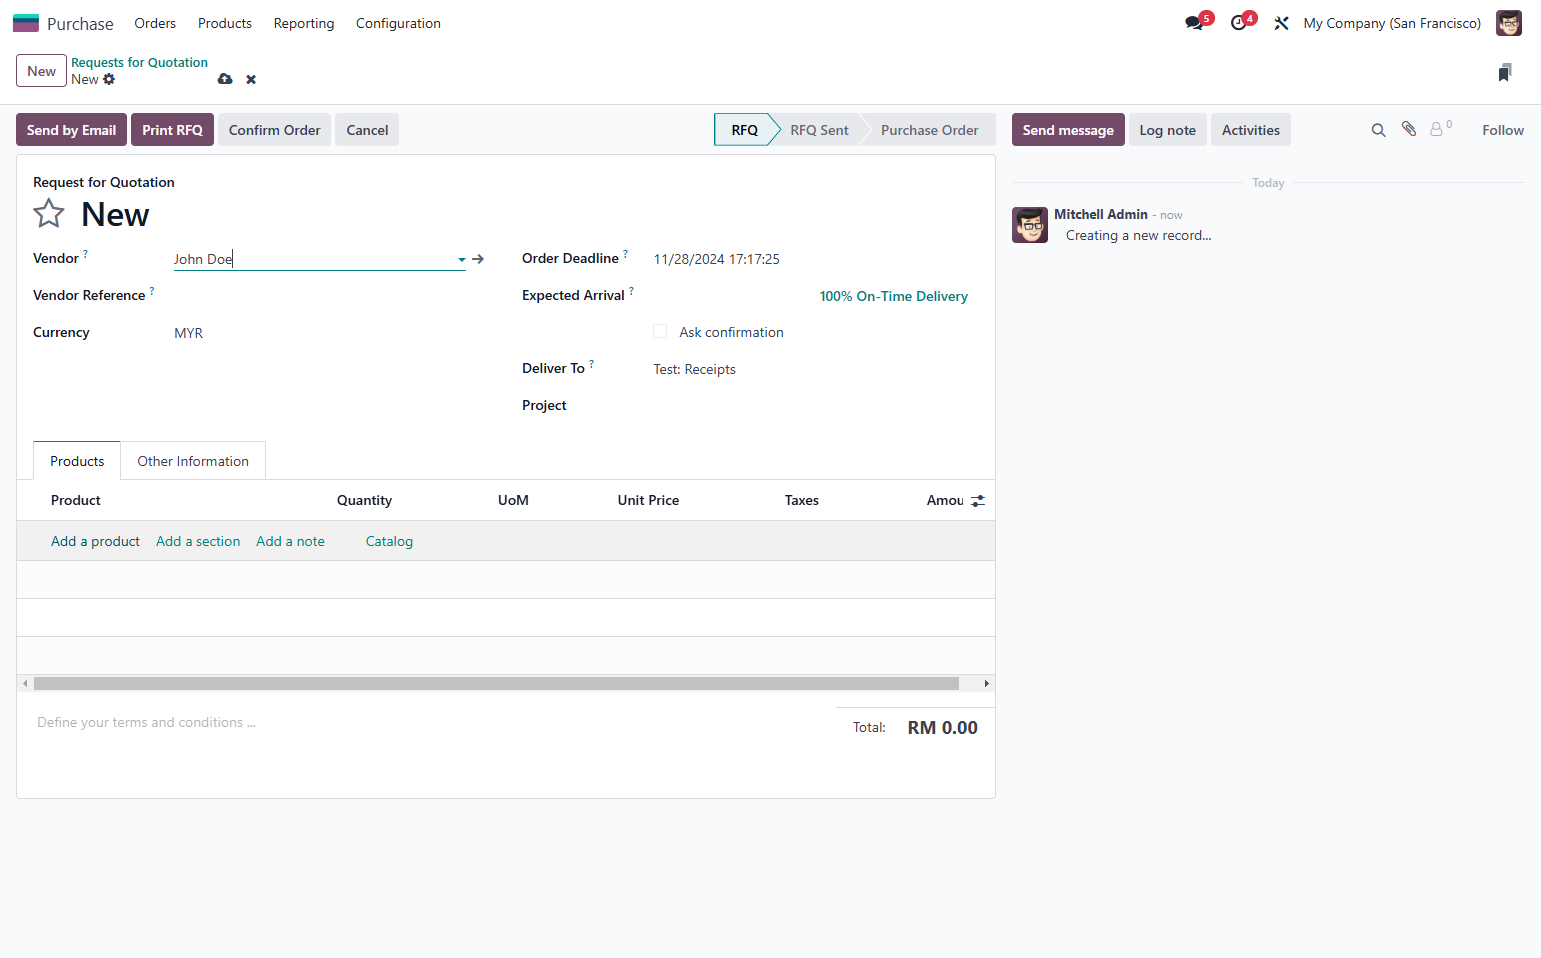Open column settings adjust icon in table
This screenshot has height=958, width=1541.
(978, 501)
